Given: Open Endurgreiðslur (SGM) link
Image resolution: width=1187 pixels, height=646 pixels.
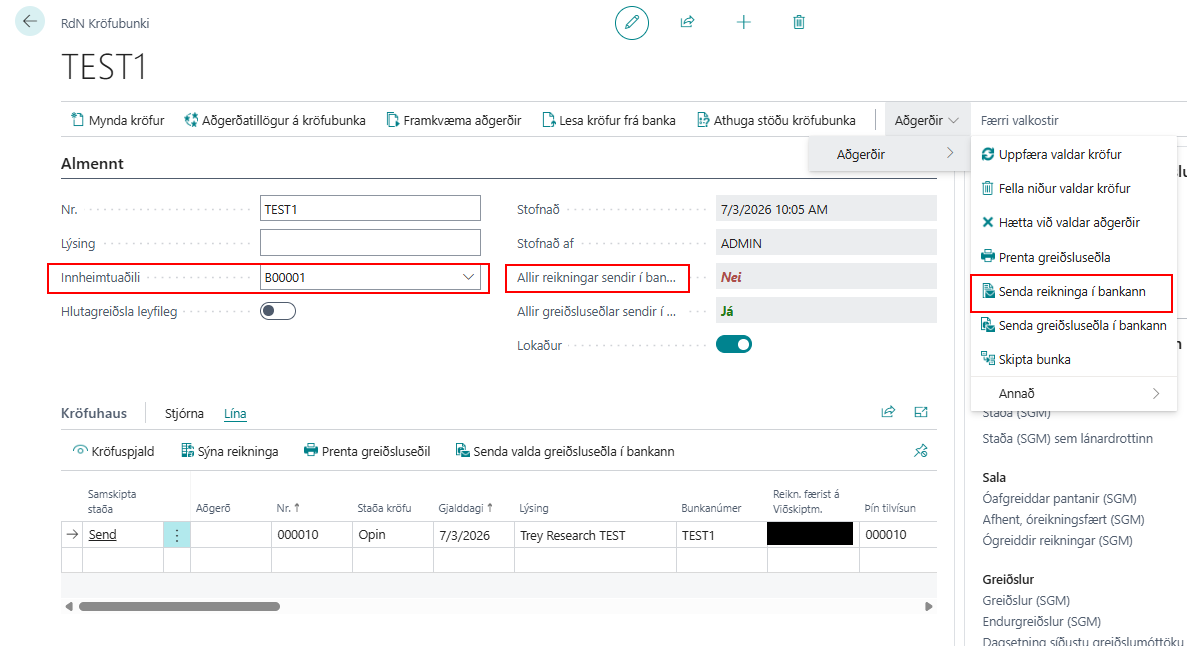Looking at the screenshot, I should (1041, 622).
